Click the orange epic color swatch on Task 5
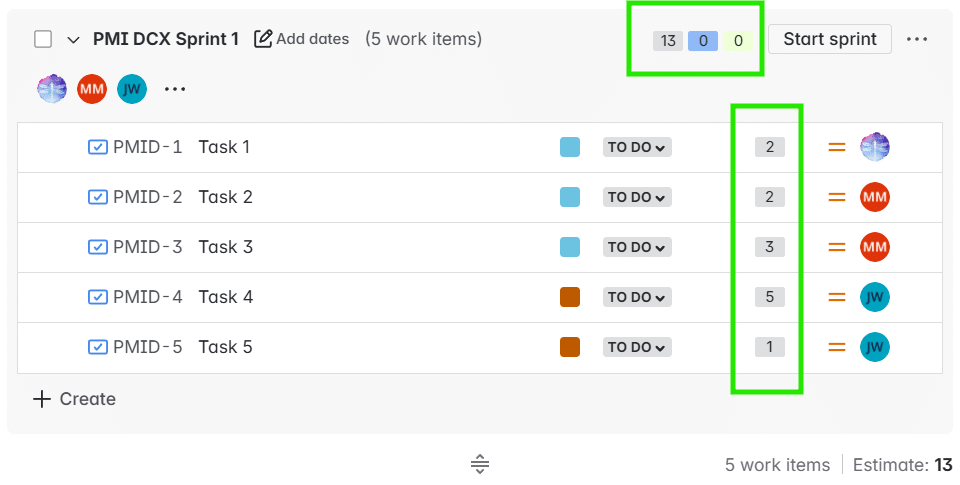The width and height of the screenshot is (960, 485). [x=570, y=347]
